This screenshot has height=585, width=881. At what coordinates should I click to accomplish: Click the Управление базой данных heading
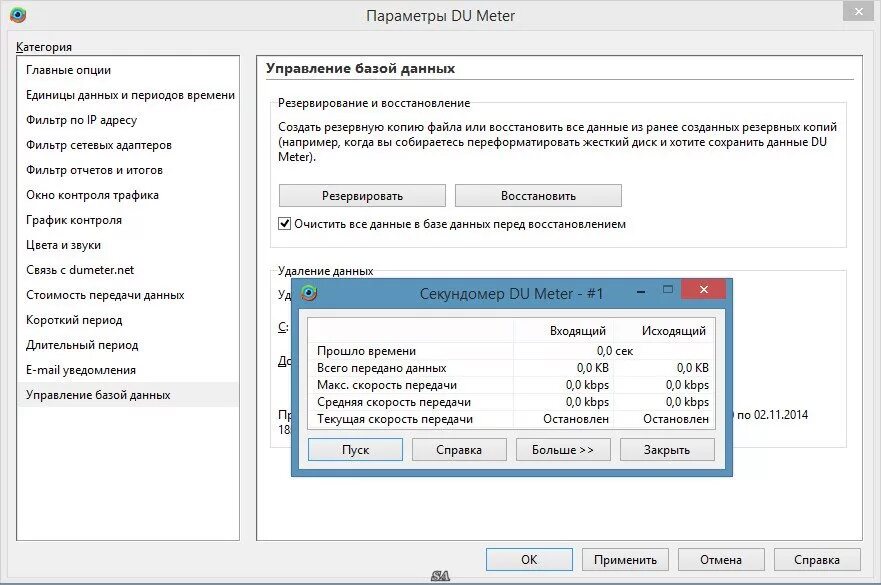click(x=360, y=69)
